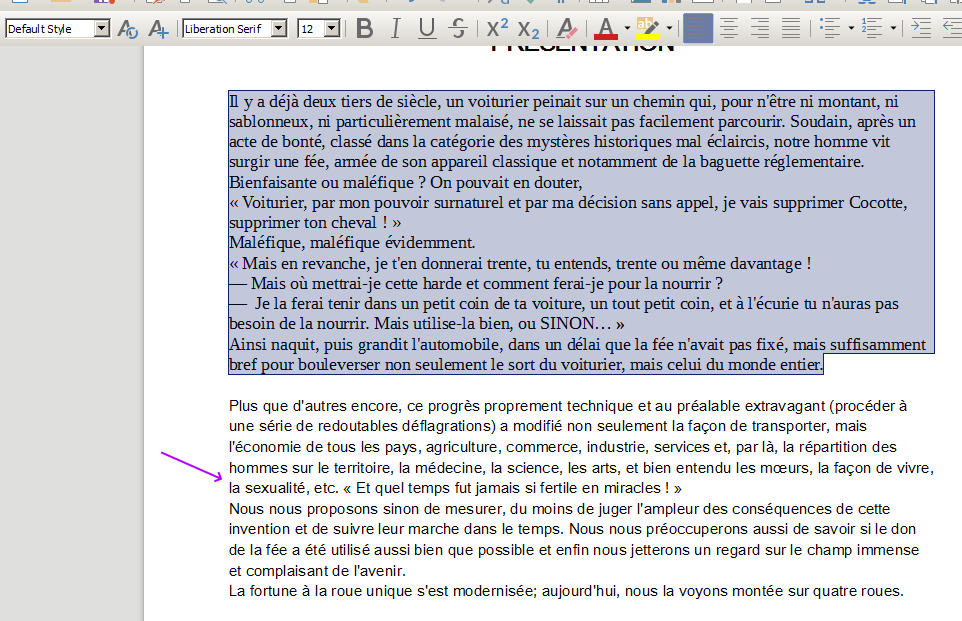Click the line starting "Nous nous proposons sinon"

560,509
